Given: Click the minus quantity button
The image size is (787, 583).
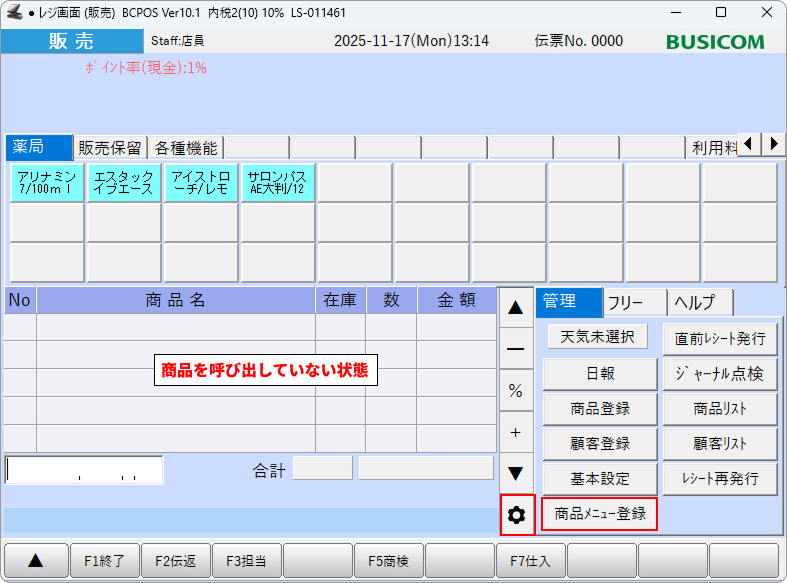Looking at the screenshot, I should click(516, 349).
